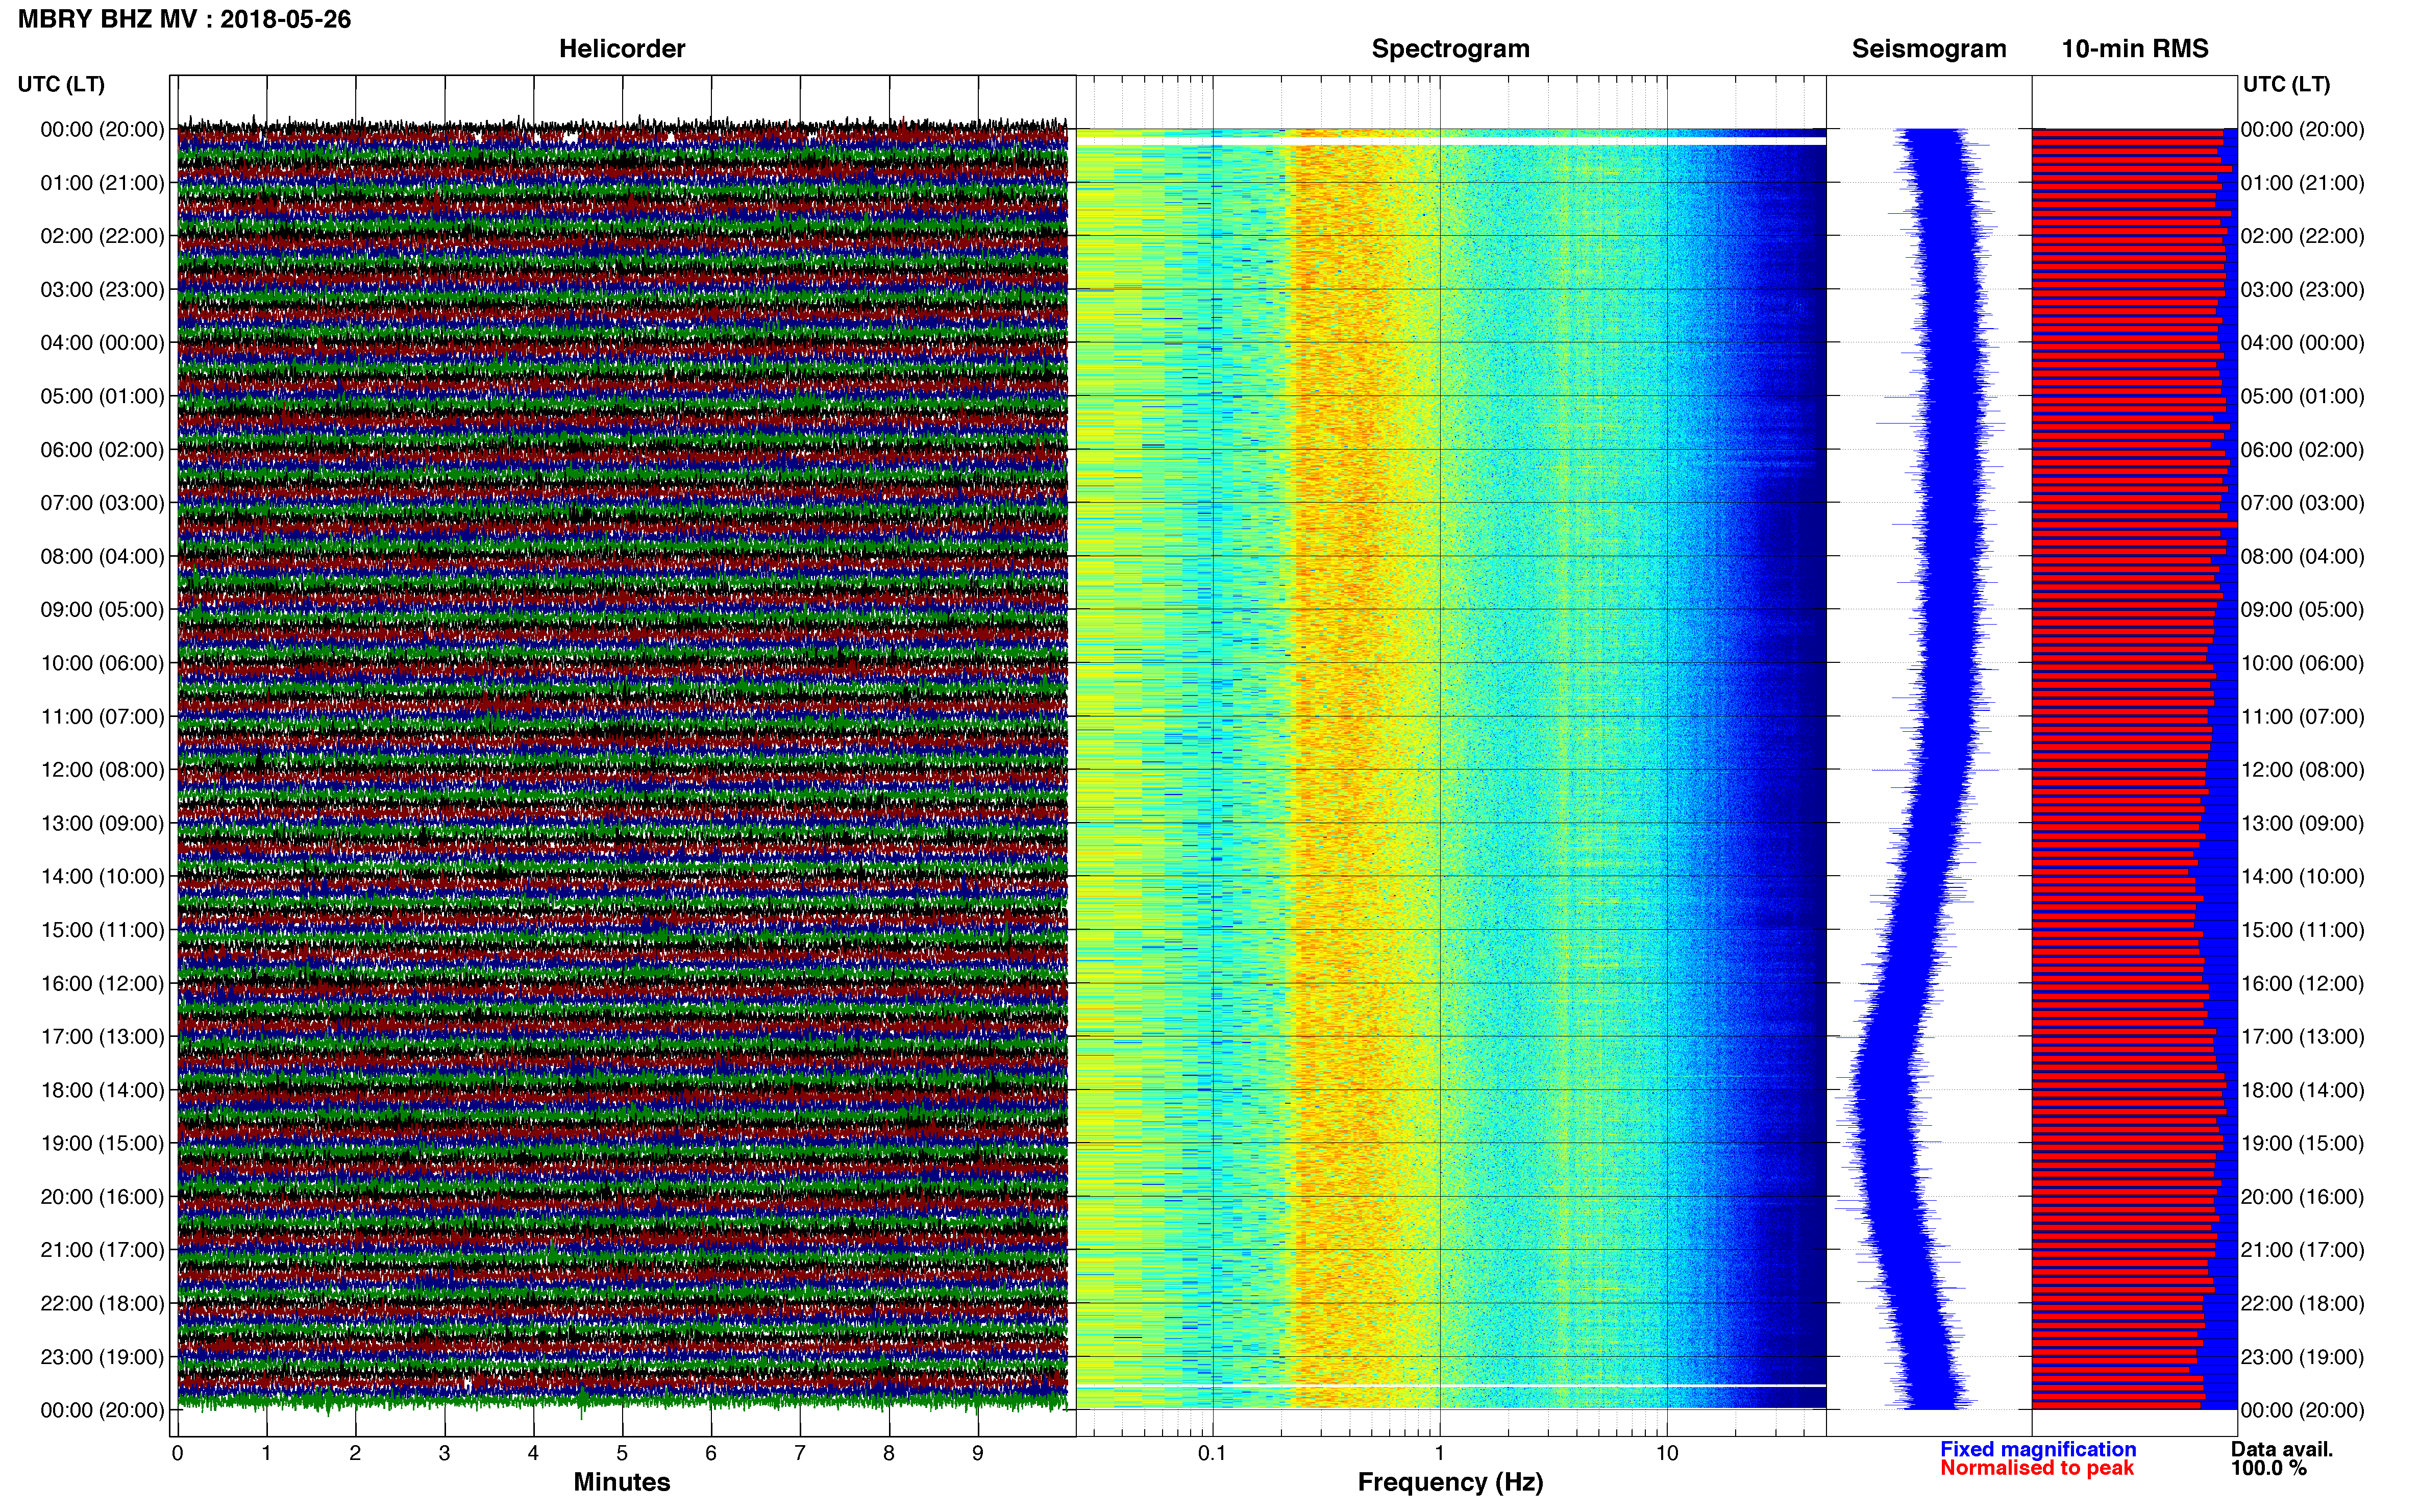Click minute tick label 0
This screenshot has height=1512, width=2419.
177,1453
